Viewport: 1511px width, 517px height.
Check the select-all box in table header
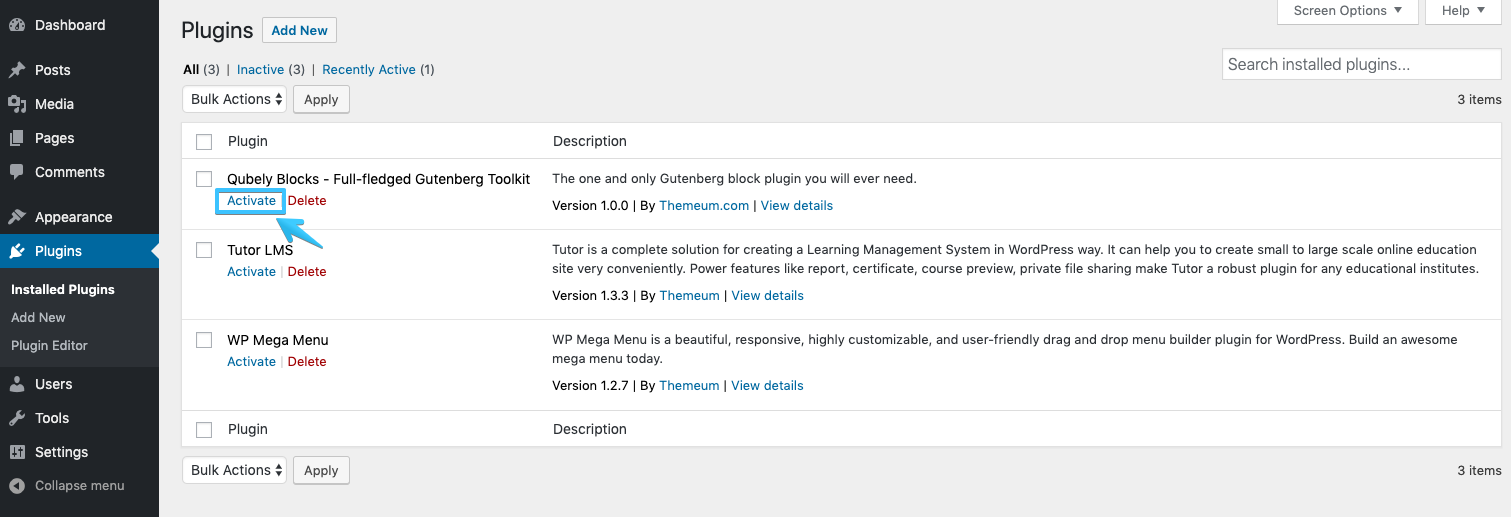point(204,141)
